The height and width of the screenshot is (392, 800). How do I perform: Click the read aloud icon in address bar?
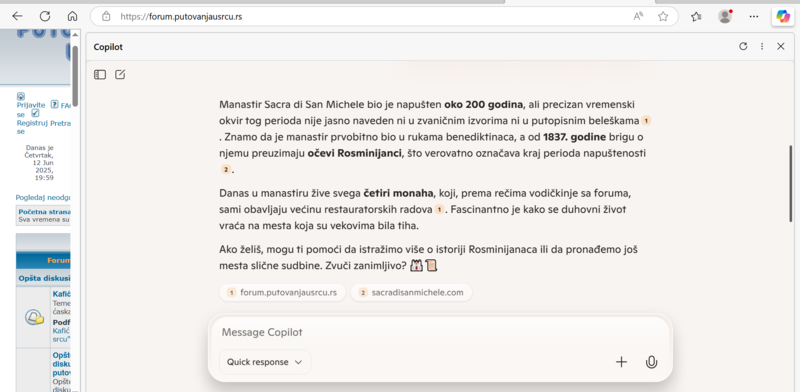point(638,16)
